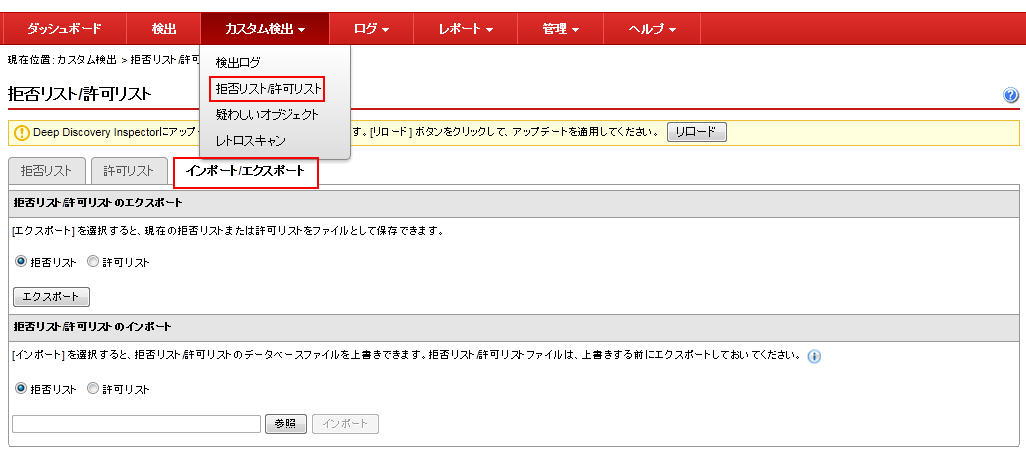1026x456 pixels.
Task: Expand the ログ dropdown menu
Action: [x=371, y=29]
